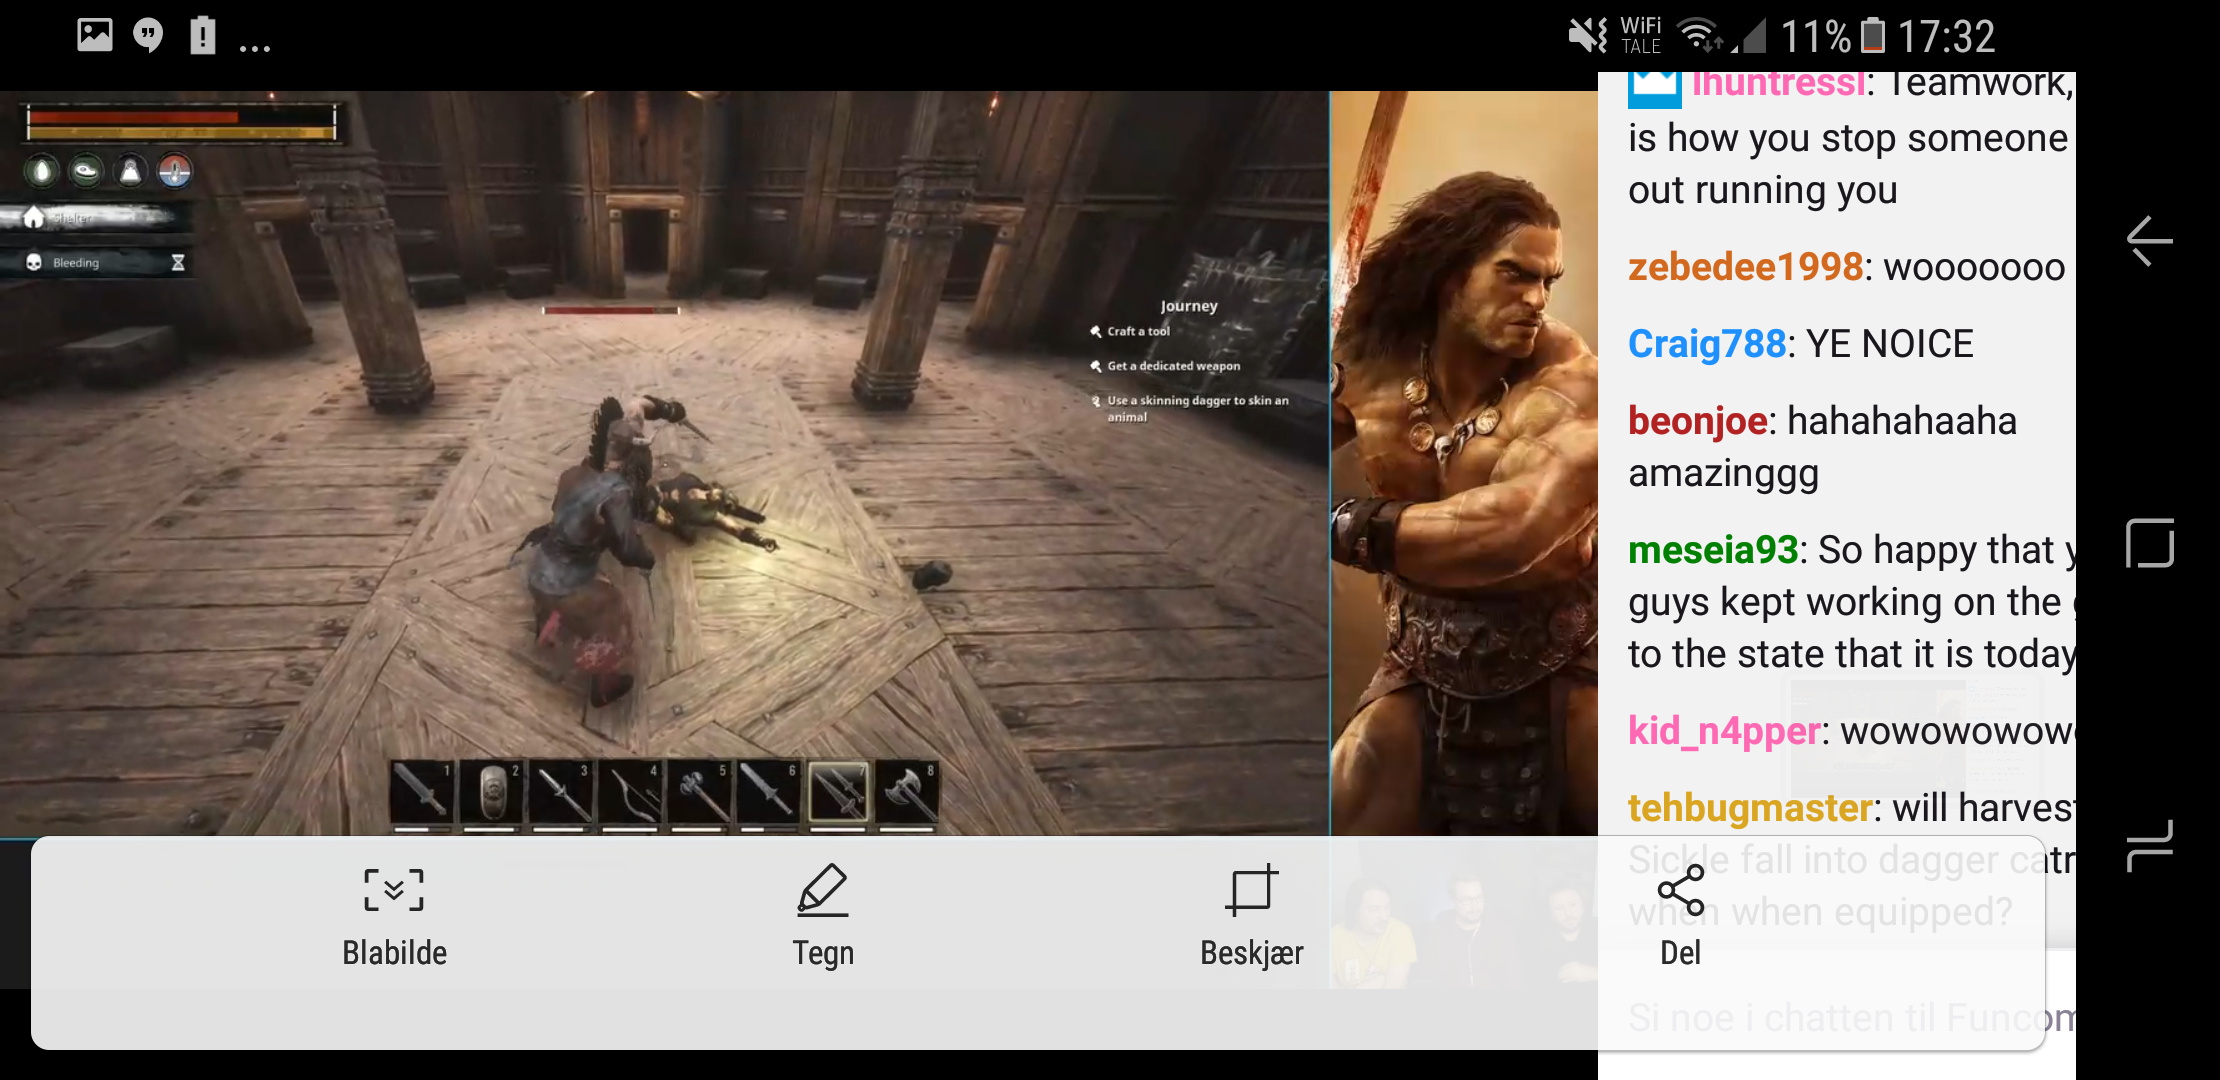The height and width of the screenshot is (1080, 2220).
Task: Tap the Blabilde scroll capture icon
Action: 394,889
